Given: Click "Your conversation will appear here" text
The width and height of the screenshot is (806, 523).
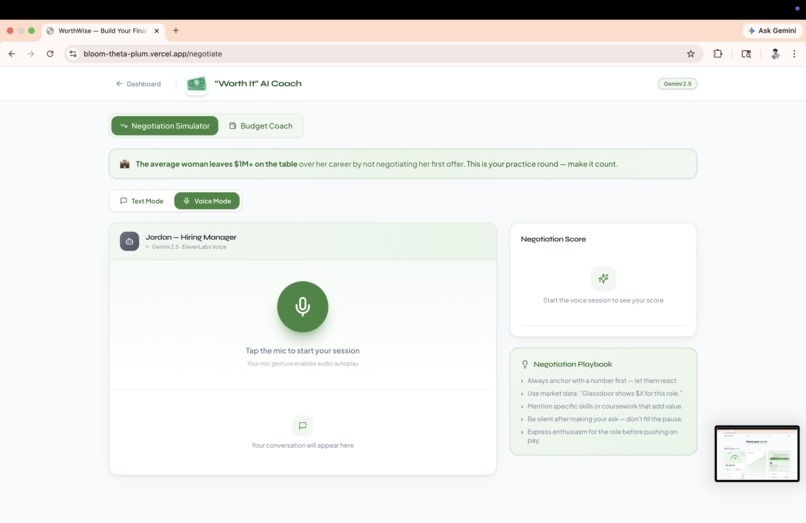Looking at the screenshot, I should [x=302, y=445].
